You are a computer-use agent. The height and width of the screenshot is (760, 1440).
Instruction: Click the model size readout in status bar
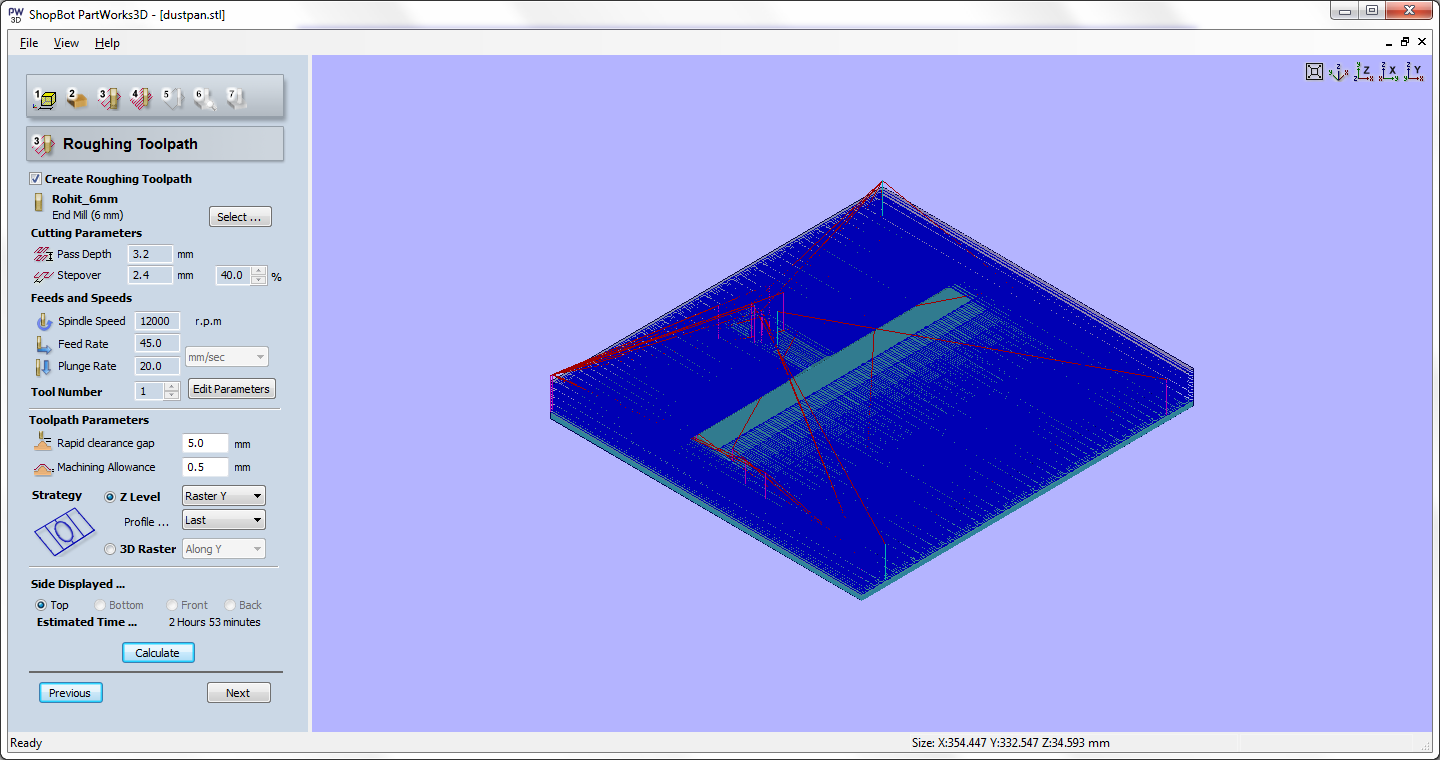[1011, 743]
